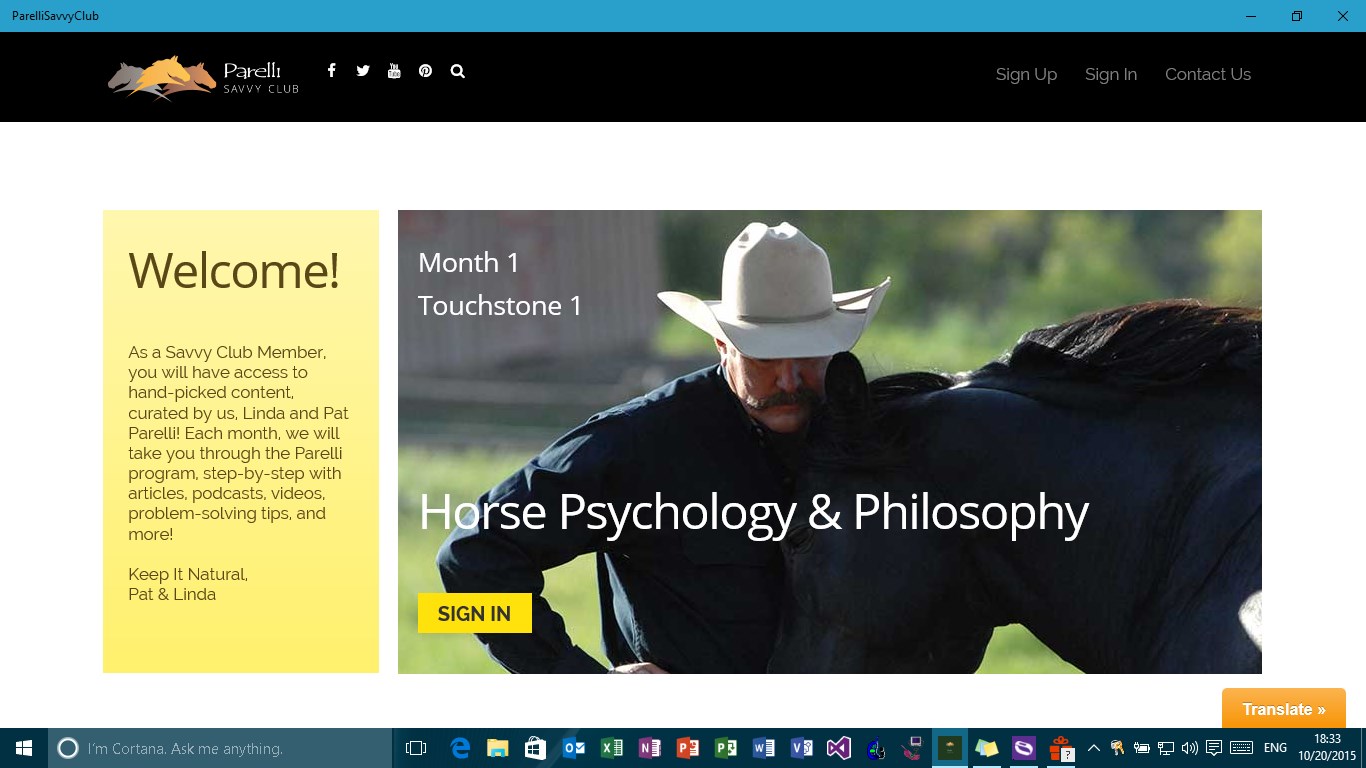Click the battery power tray icon
1366x768 pixels.
[x=1142, y=748]
